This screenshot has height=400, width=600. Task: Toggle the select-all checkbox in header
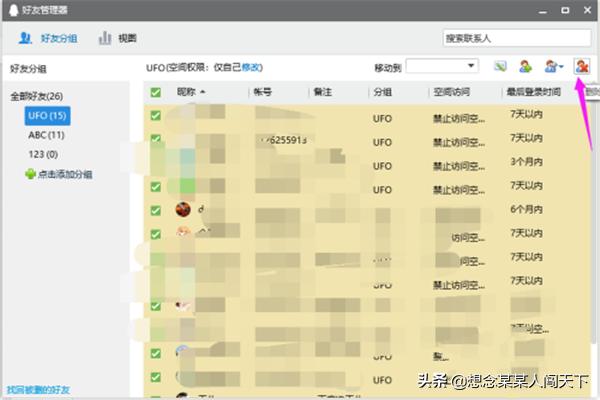(x=155, y=92)
